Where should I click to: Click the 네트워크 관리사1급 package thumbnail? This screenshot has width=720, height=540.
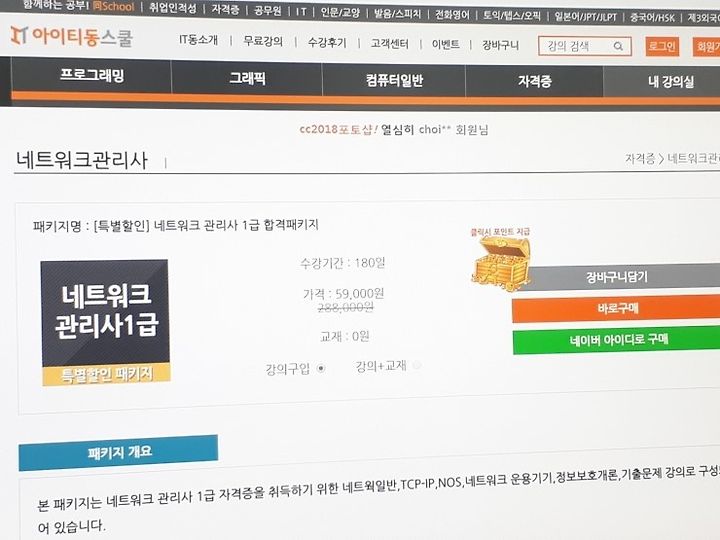click(x=105, y=322)
